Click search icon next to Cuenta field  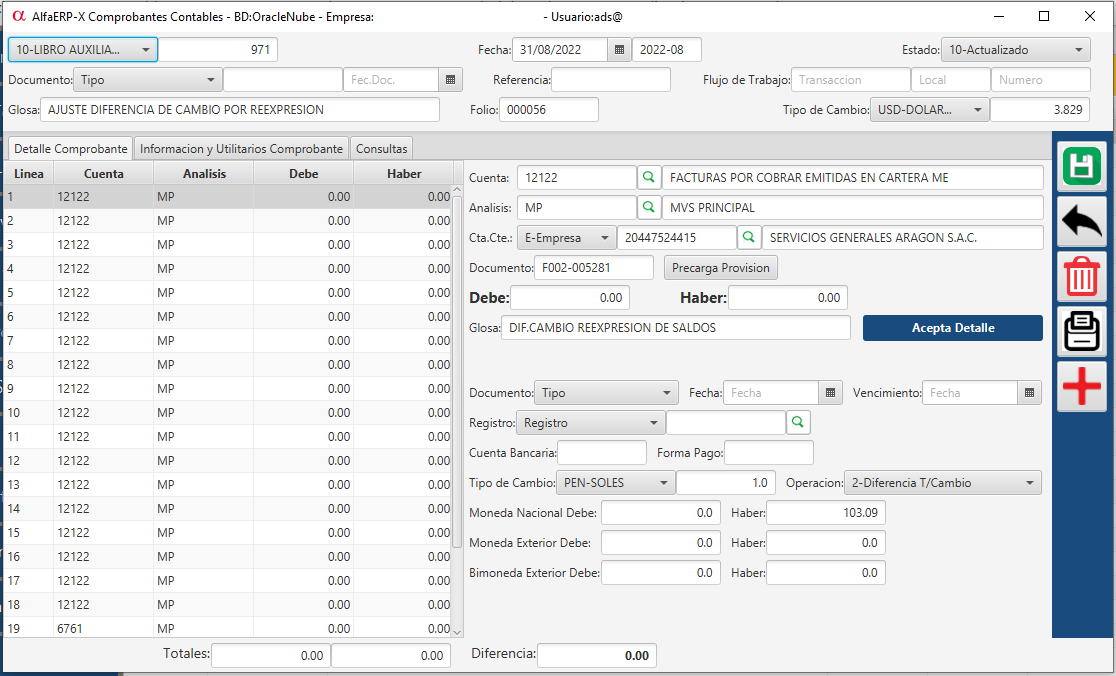click(x=649, y=178)
